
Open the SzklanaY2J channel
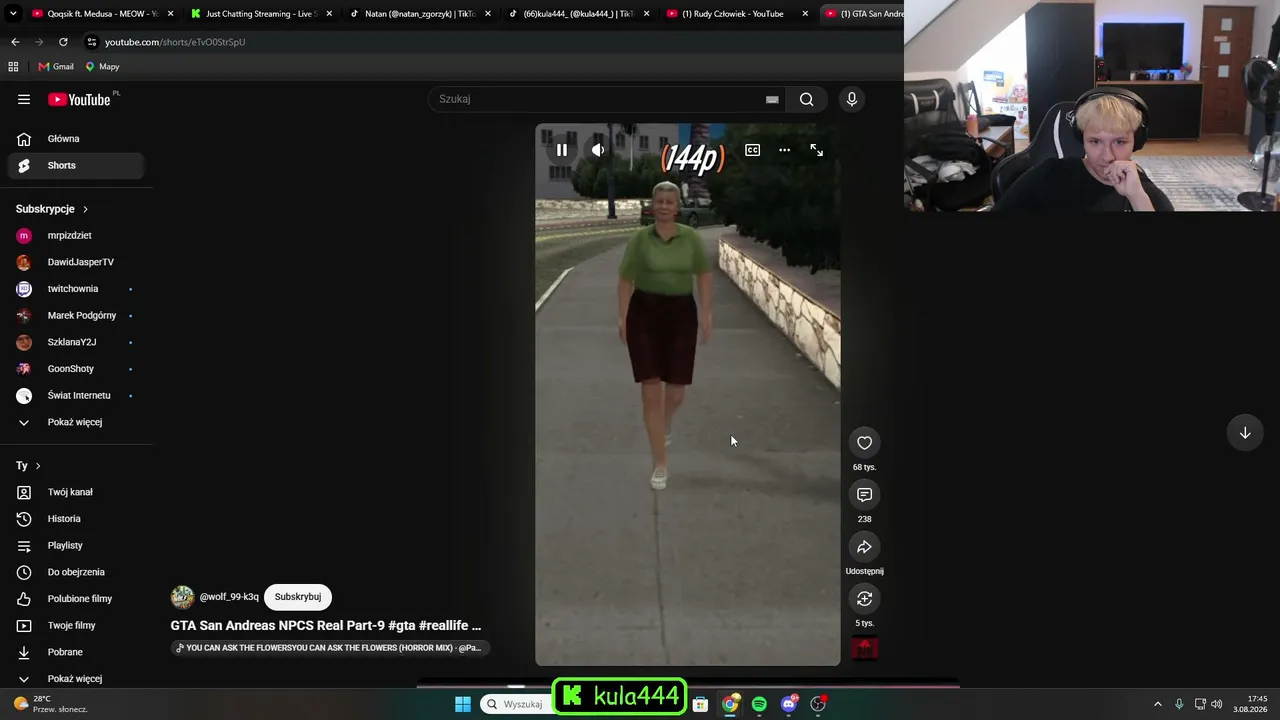click(76, 342)
